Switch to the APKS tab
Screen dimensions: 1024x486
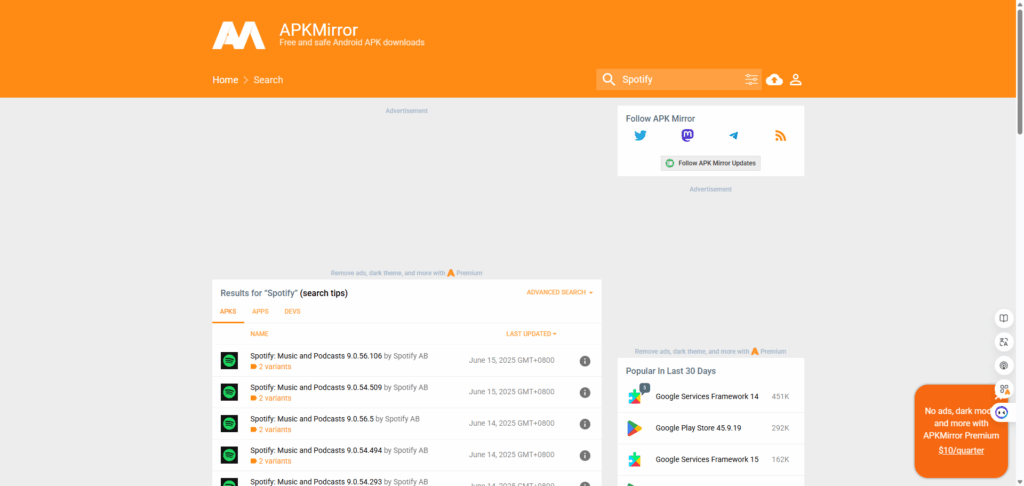(x=228, y=312)
